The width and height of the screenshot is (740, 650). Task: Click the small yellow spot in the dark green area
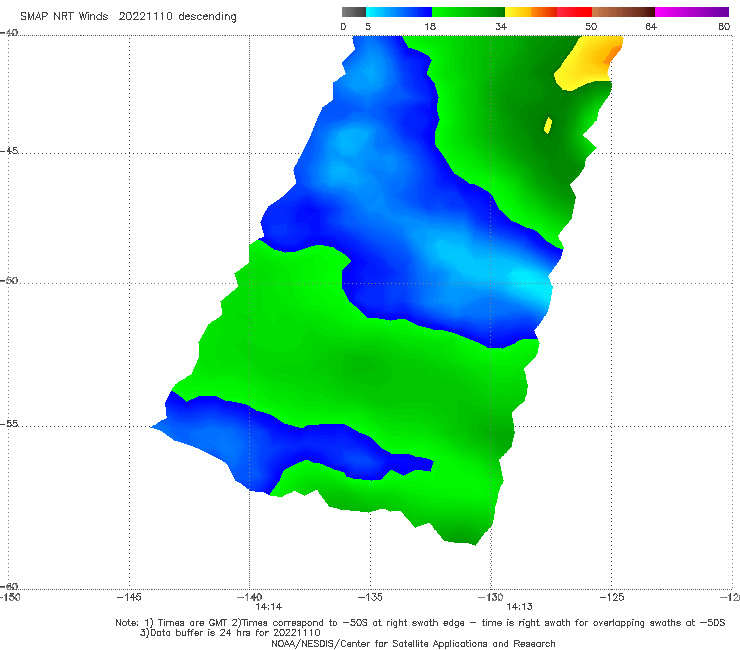click(x=548, y=125)
